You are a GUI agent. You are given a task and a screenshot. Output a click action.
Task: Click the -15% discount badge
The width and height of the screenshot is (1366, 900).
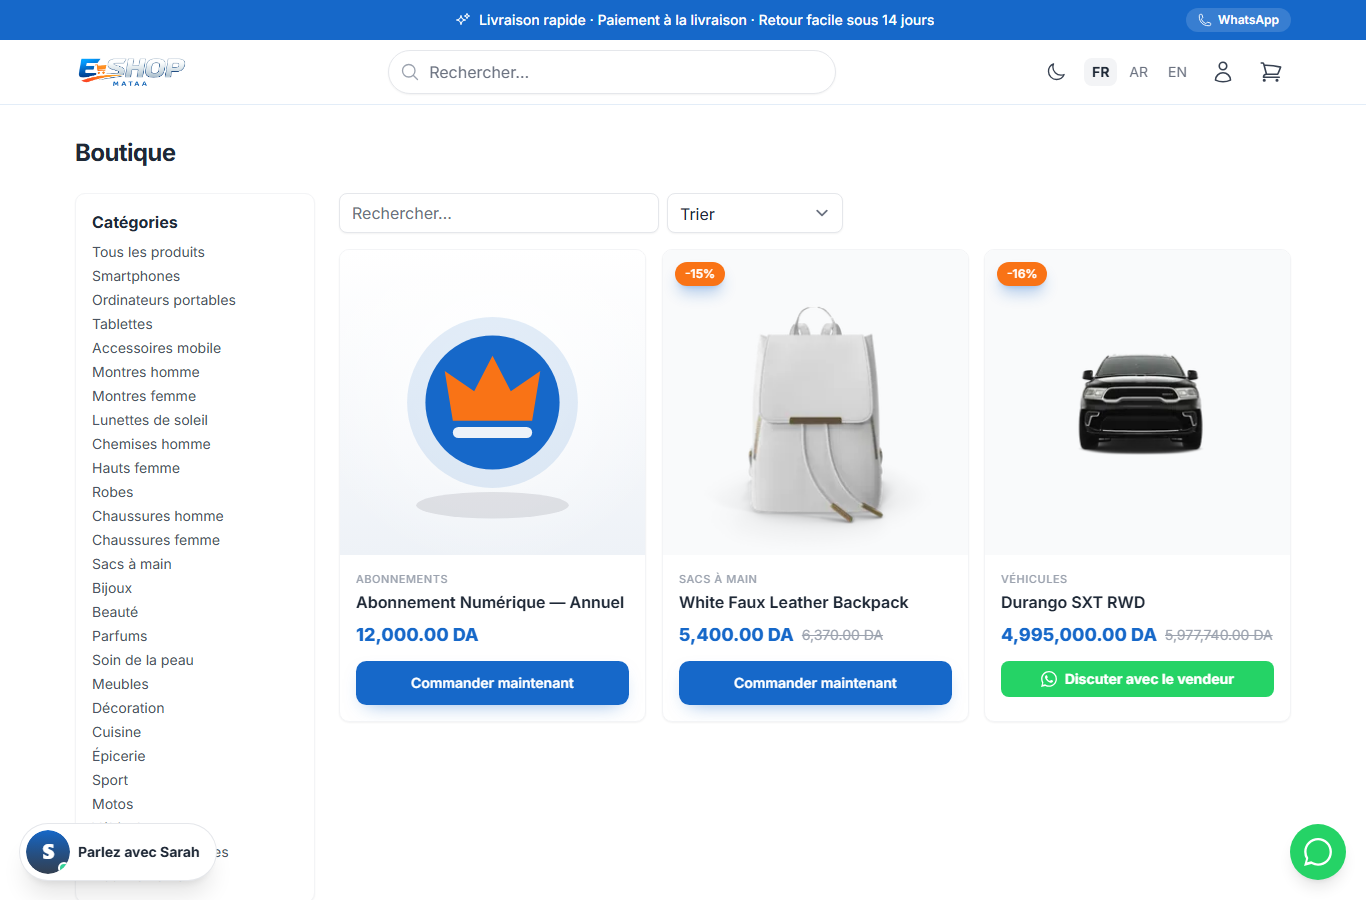pos(700,274)
